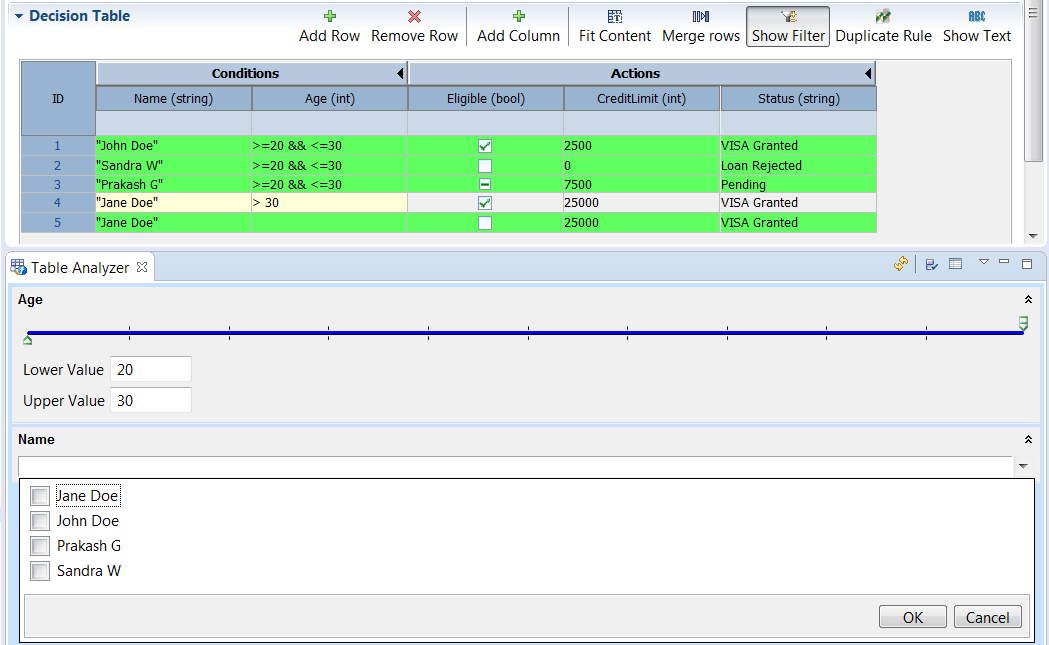Viewport: 1049px width, 645px height.
Task: Uncheck Eligible for the John Doe row
Action: point(485,146)
